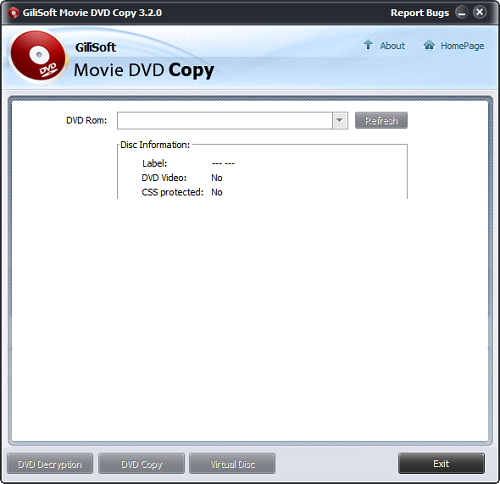Minimize the GiliSoft window

[x=462, y=13]
